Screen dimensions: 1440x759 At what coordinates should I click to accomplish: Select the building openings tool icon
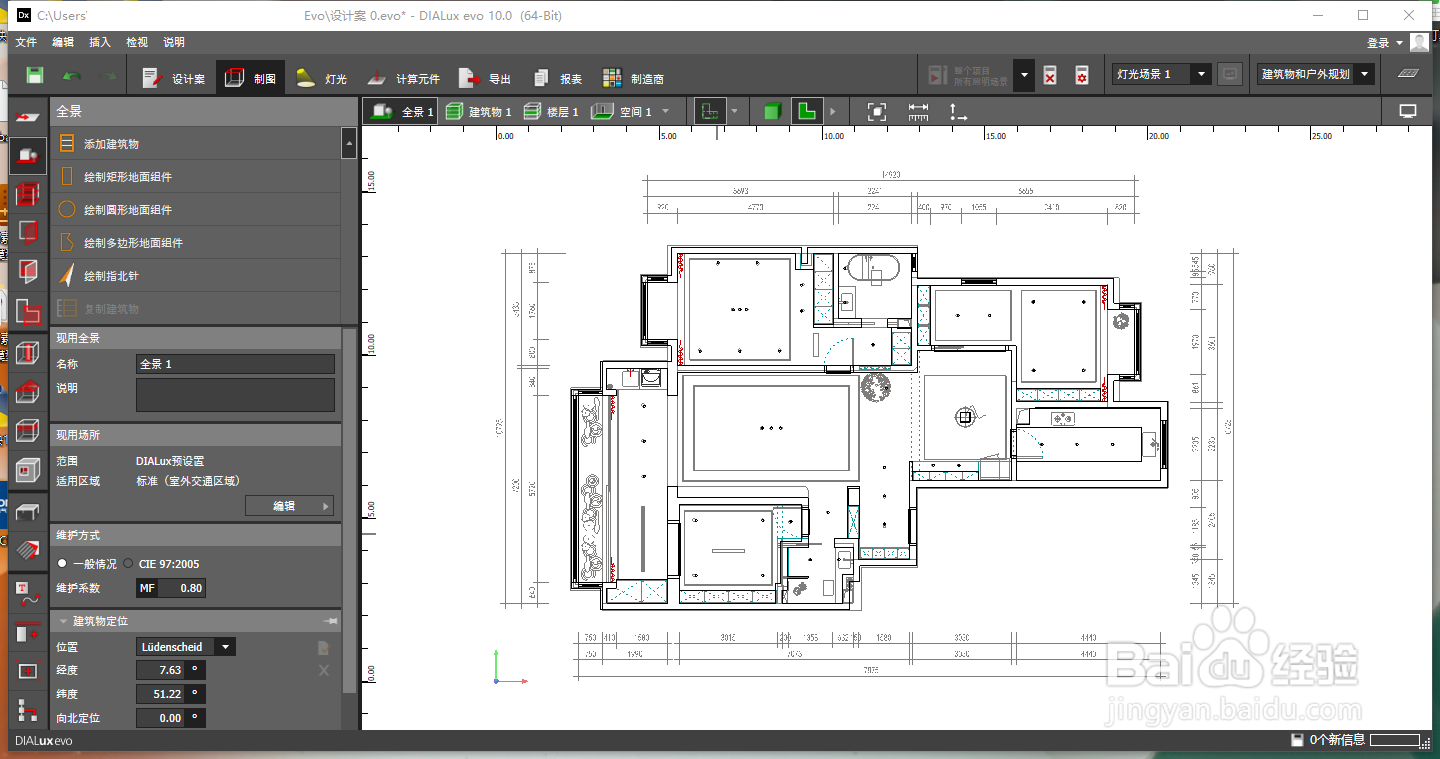(28, 232)
